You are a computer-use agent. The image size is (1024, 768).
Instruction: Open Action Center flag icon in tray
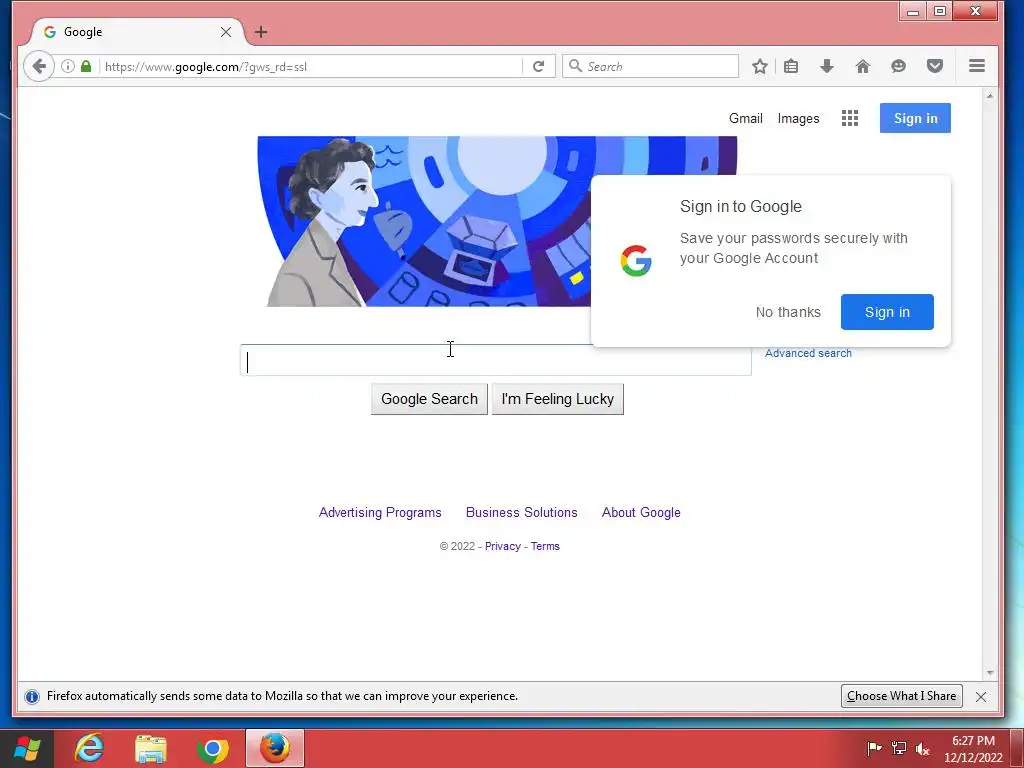(874, 748)
